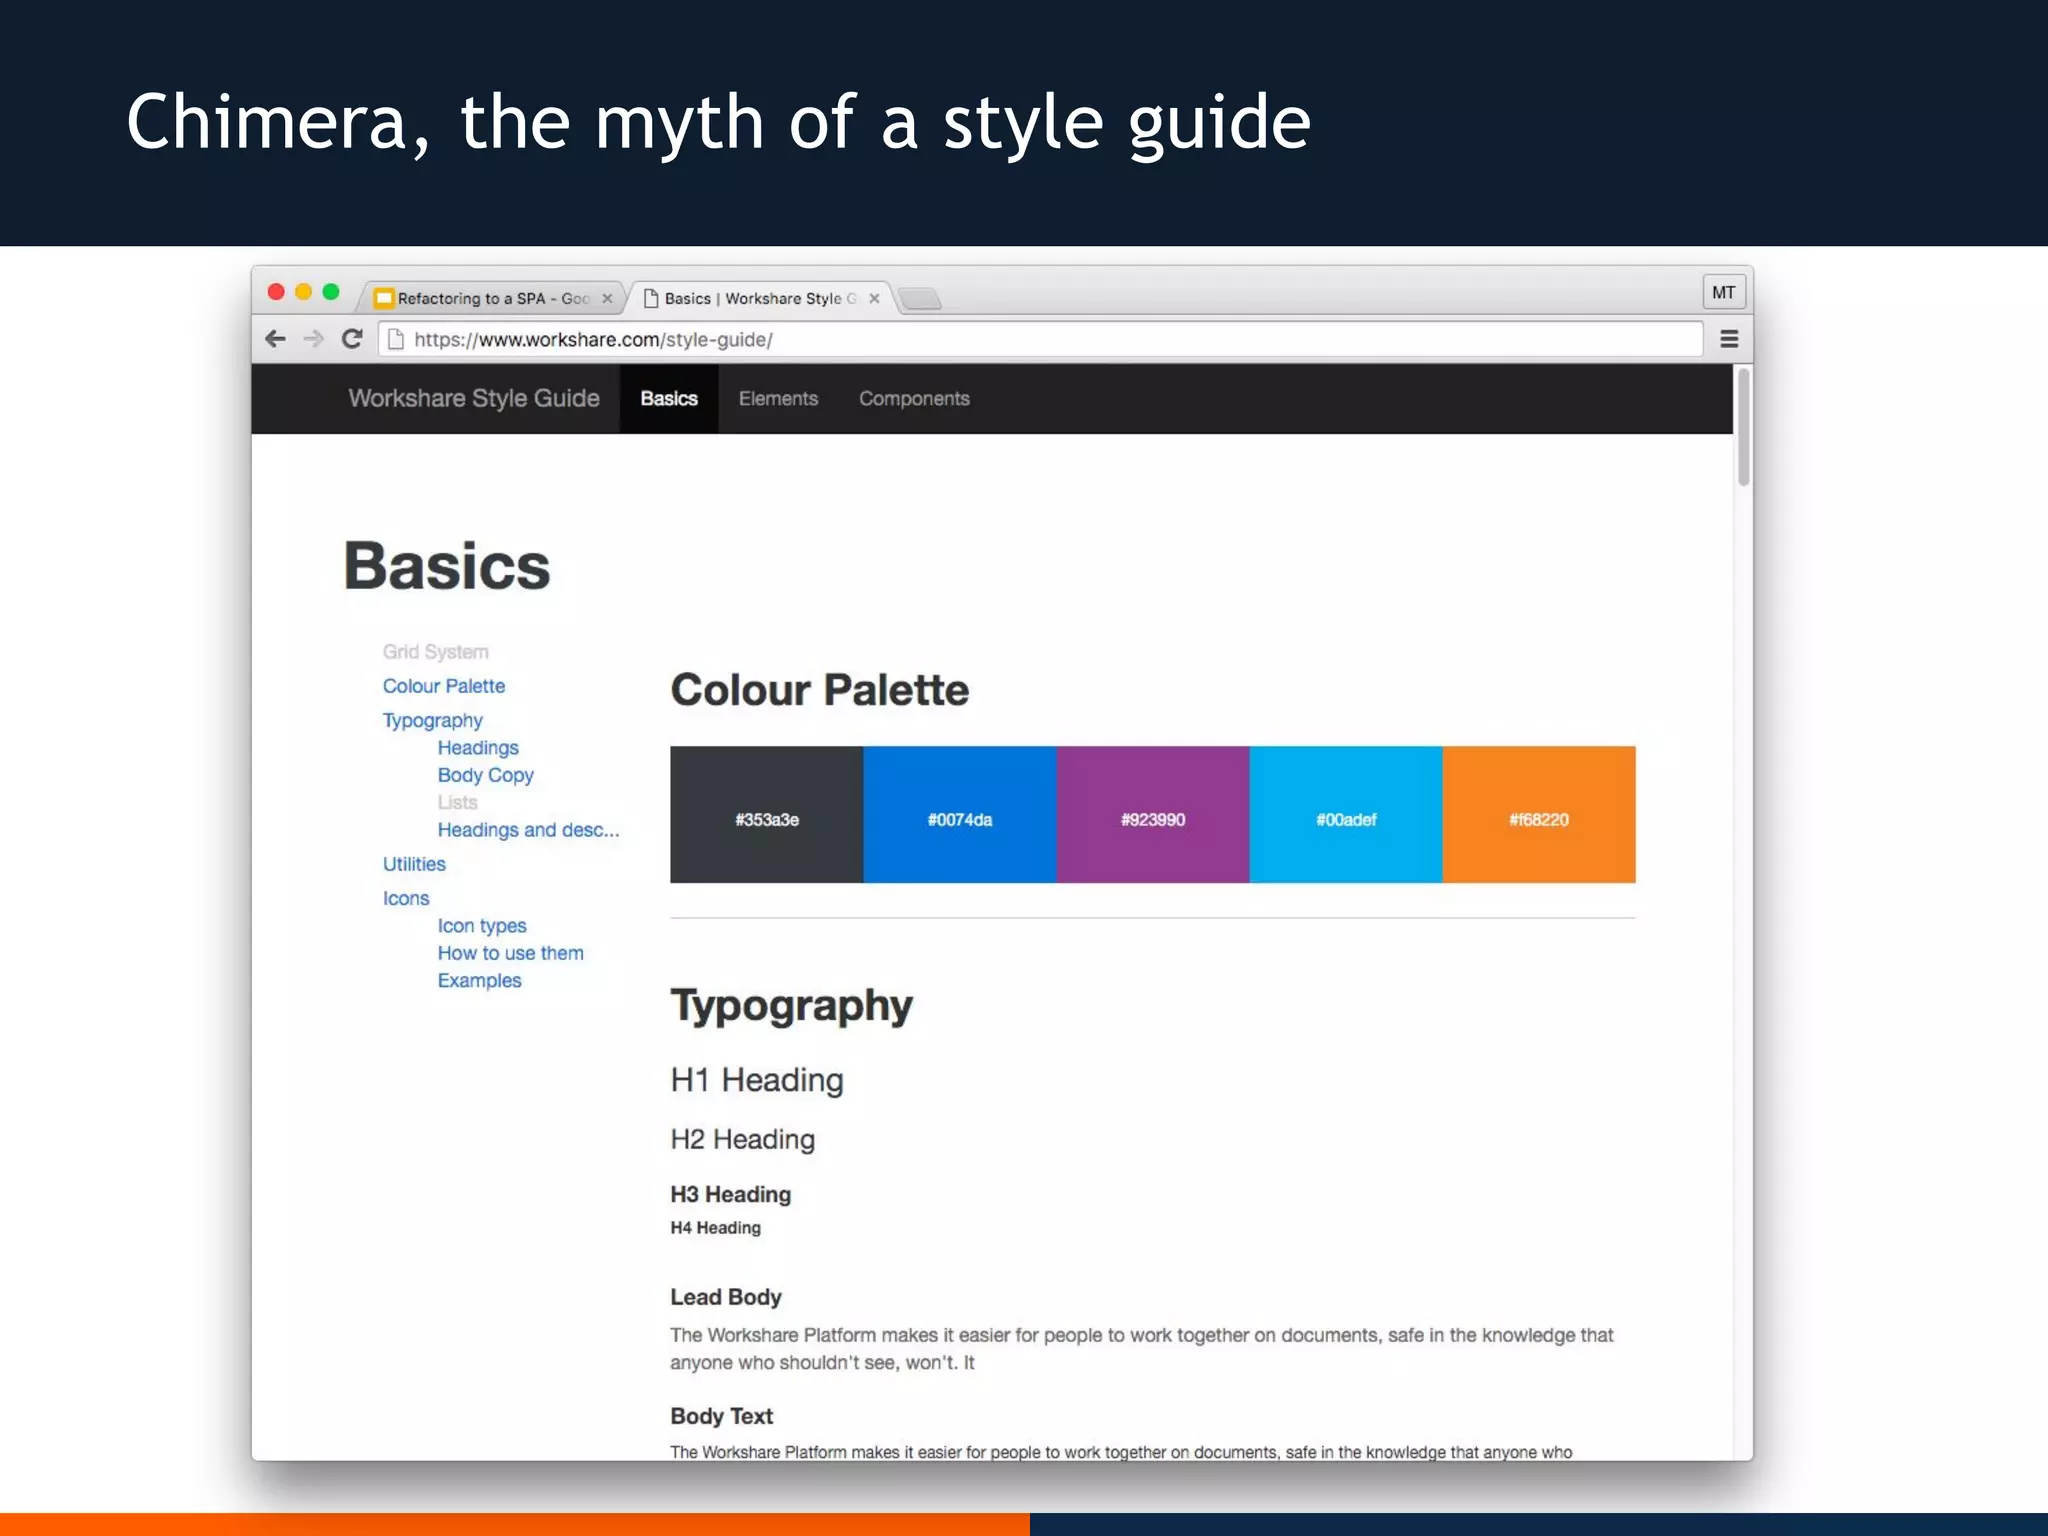Screen dimensions: 2048x1536
Task: Click the purple #923990 colour swatch
Action: click(1153, 815)
